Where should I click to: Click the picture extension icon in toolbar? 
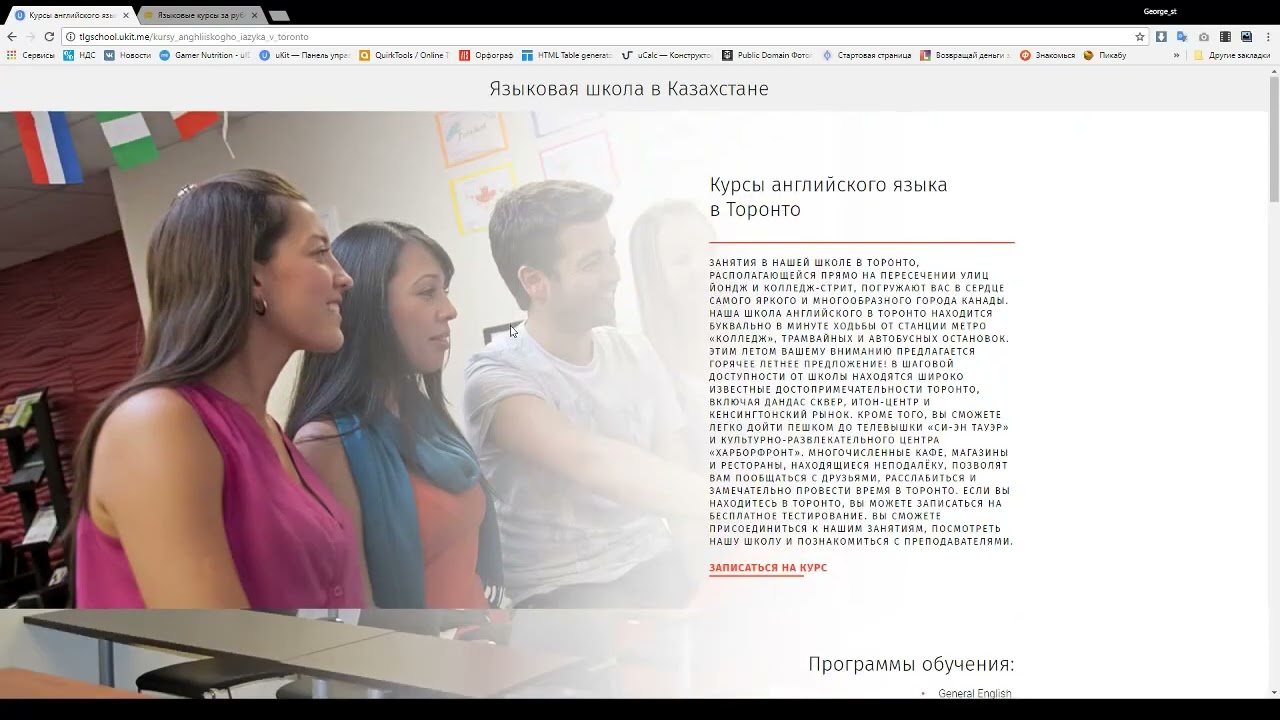[x=1246, y=36]
